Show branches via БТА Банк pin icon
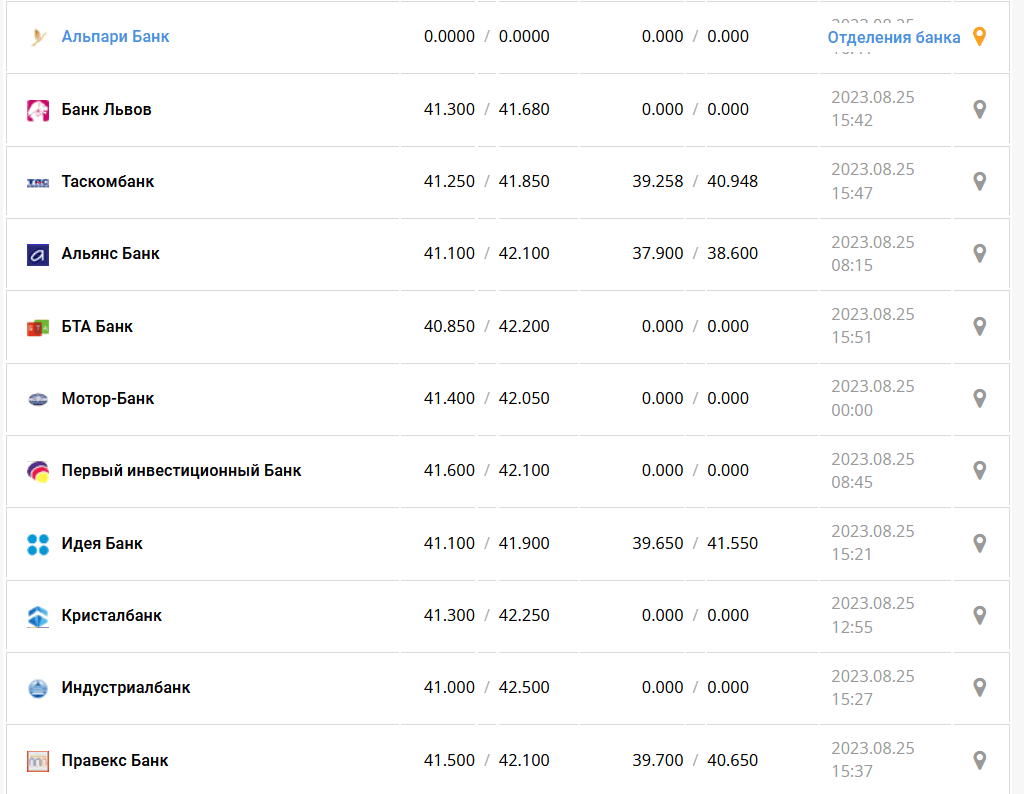The image size is (1024, 794). coord(980,326)
